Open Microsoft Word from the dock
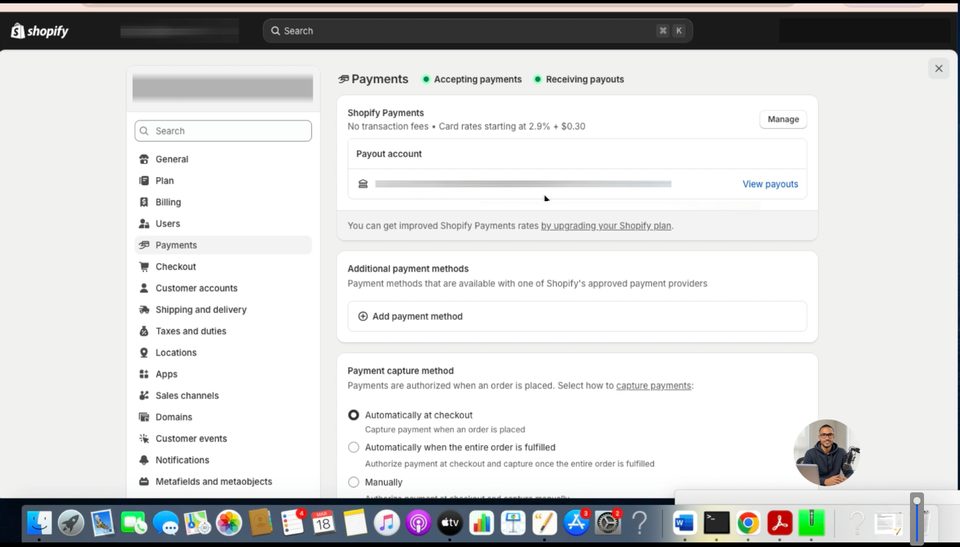The height and width of the screenshot is (547, 960). pyautogui.click(x=684, y=523)
